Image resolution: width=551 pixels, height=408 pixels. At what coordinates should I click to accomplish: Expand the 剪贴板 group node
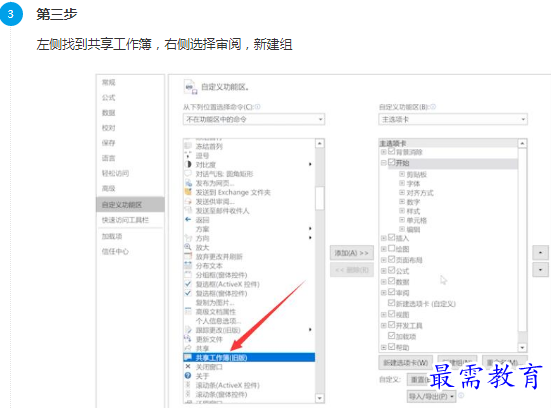[402, 174]
